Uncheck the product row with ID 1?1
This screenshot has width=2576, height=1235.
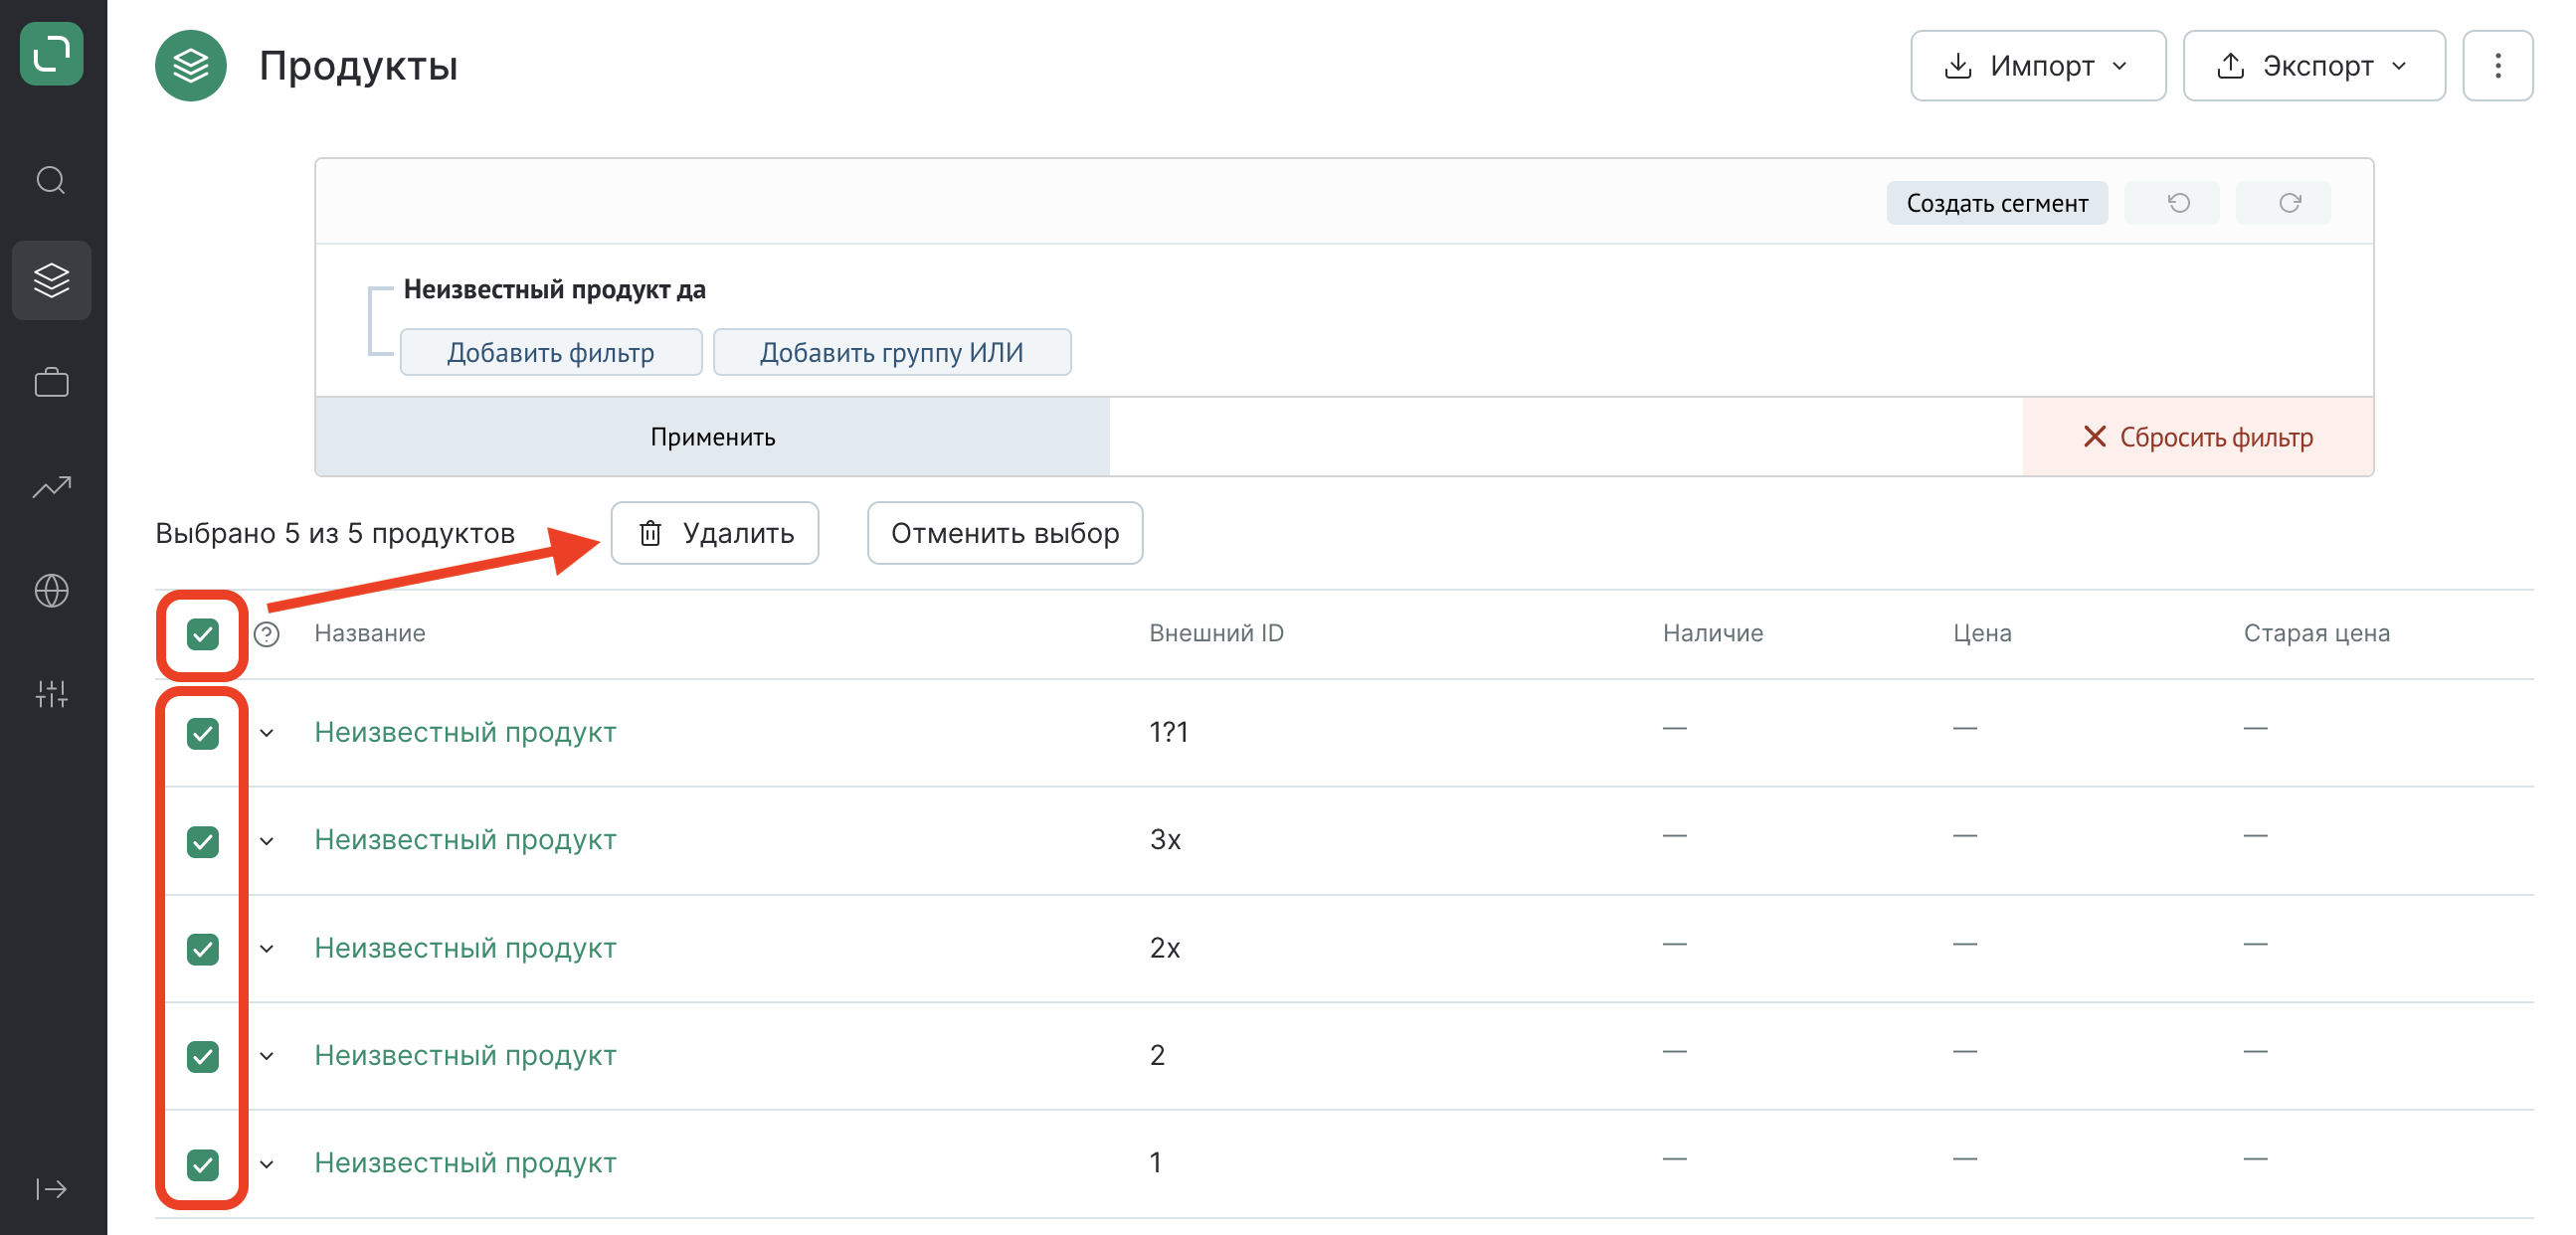203,734
